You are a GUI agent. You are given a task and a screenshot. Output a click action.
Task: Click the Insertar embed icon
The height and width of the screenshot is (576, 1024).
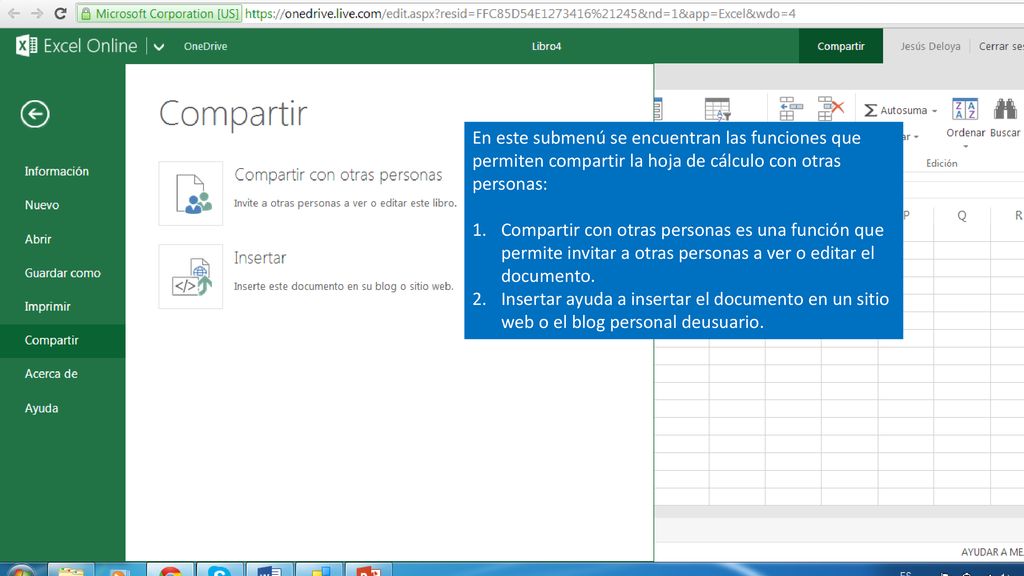click(191, 276)
